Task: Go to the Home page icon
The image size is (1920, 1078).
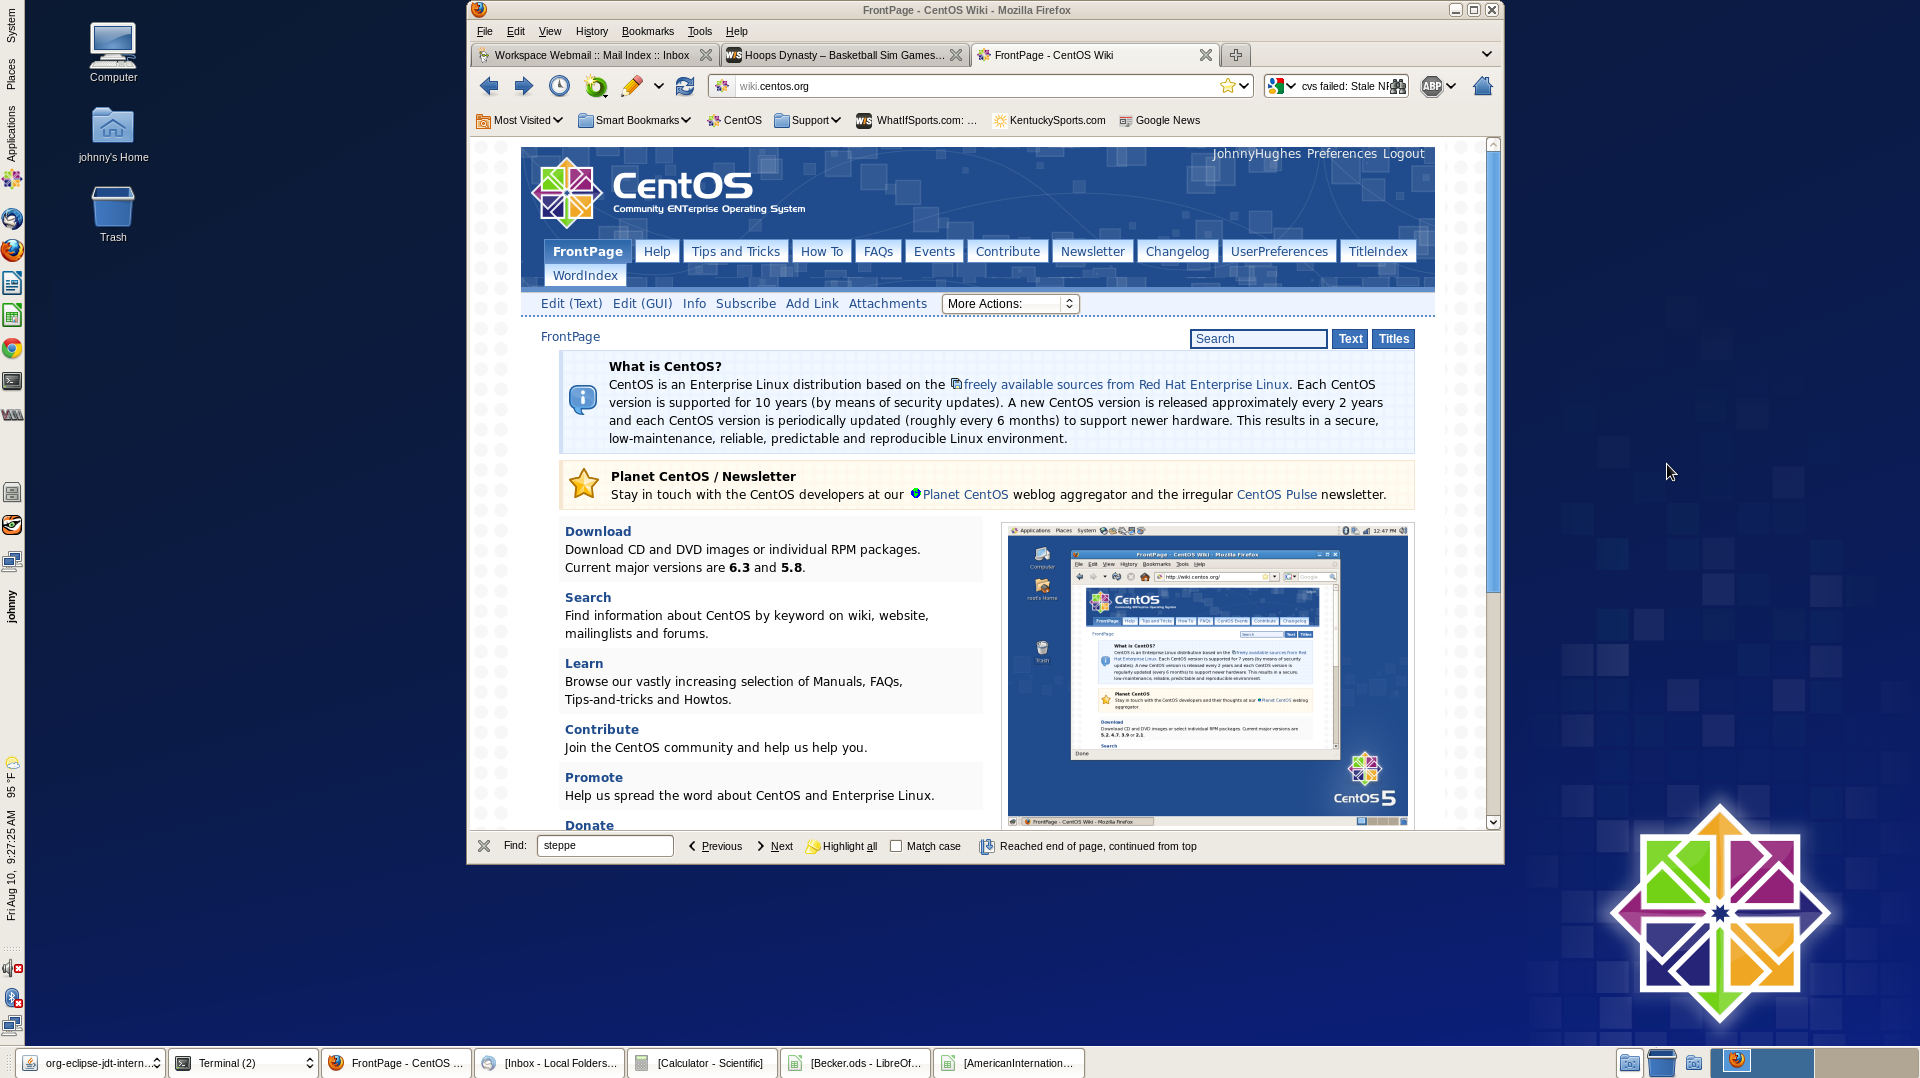Action: click(1483, 86)
